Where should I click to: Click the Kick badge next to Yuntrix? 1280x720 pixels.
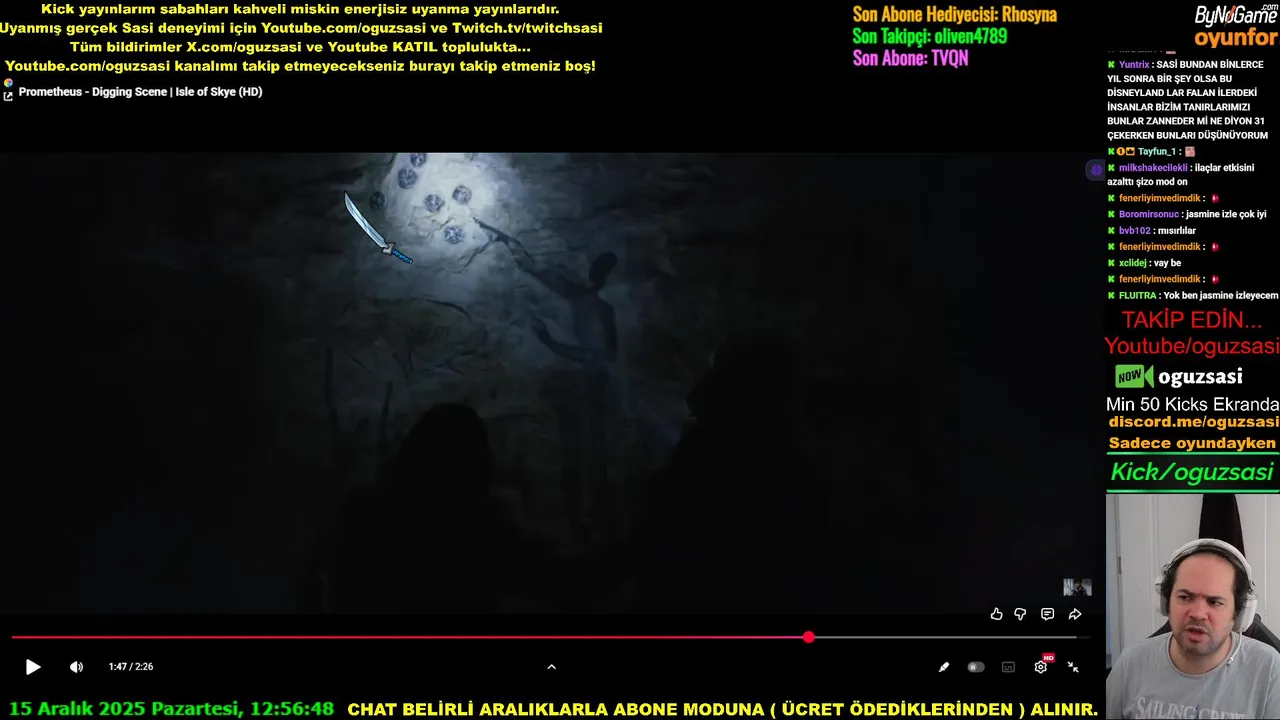[x=1111, y=65]
